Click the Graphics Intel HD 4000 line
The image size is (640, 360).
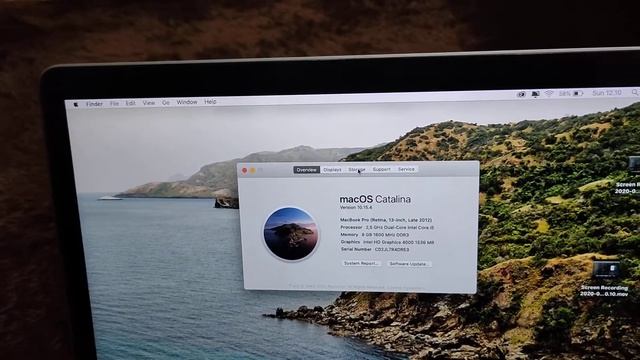pyautogui.click(x=387, y=242)
